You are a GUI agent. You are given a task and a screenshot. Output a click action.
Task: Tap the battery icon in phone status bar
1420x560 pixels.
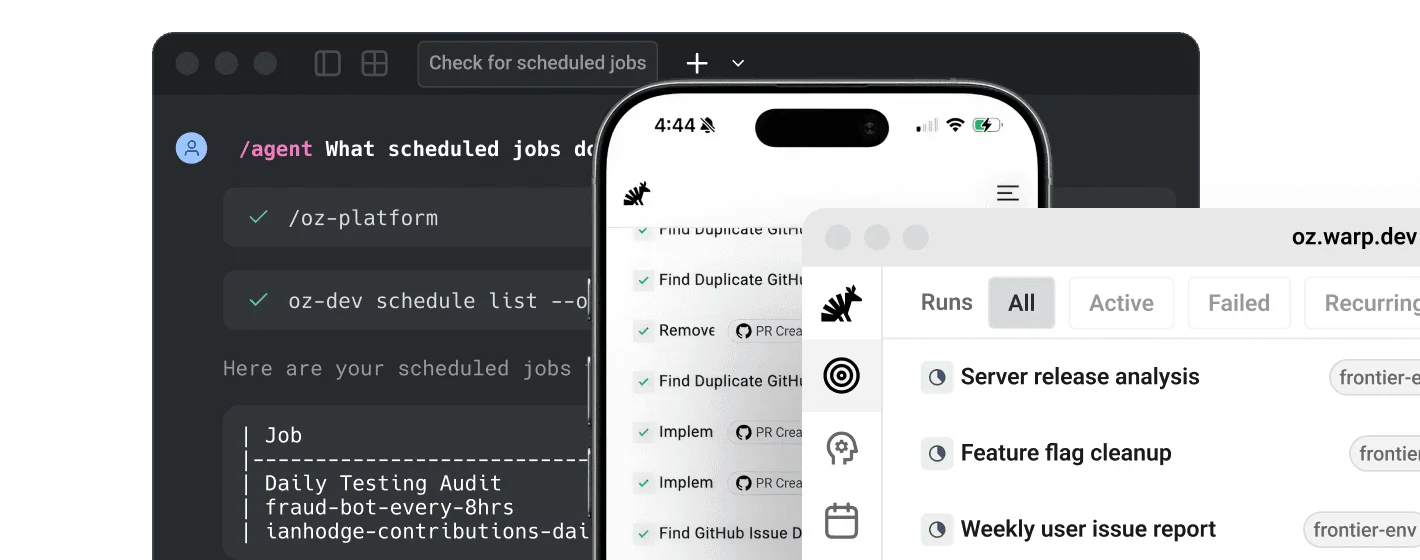click(987, 125)
